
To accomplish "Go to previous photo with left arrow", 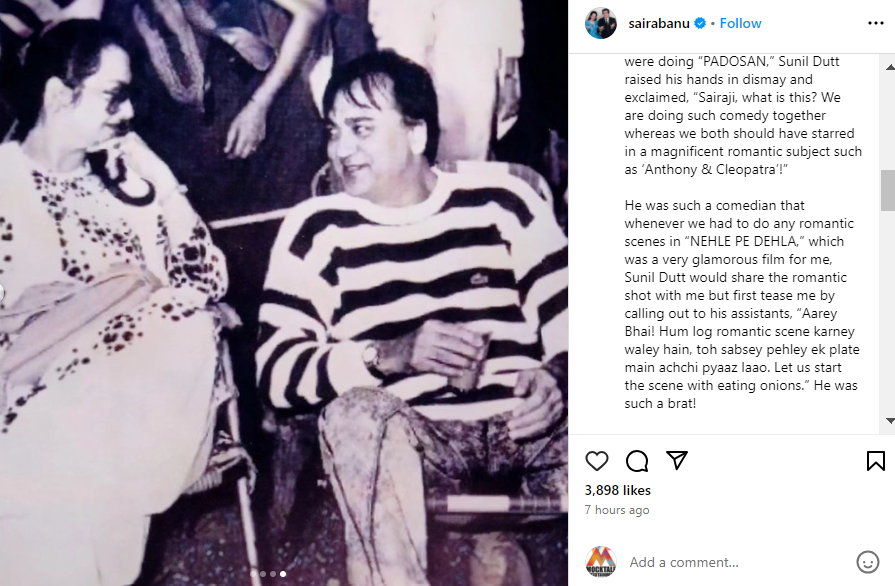I will coord(2,293).
